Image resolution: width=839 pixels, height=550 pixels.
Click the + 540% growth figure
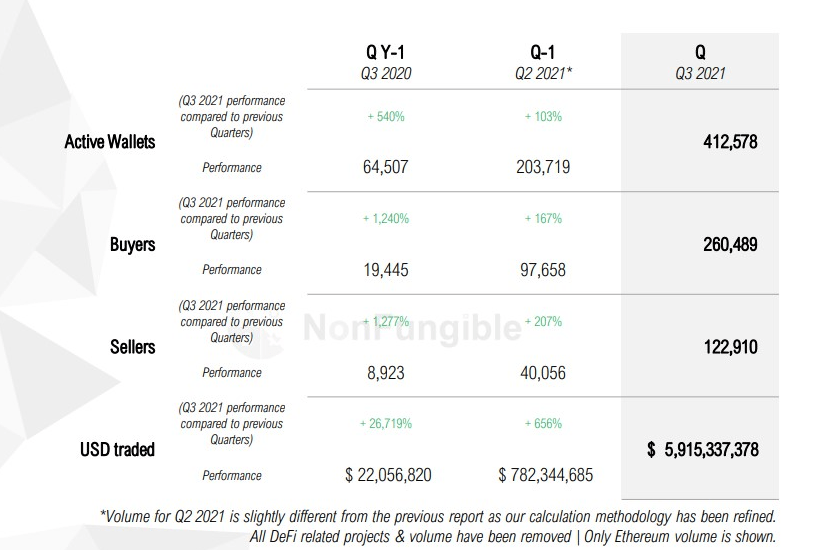pyautogui.click(x=386, y=117)
